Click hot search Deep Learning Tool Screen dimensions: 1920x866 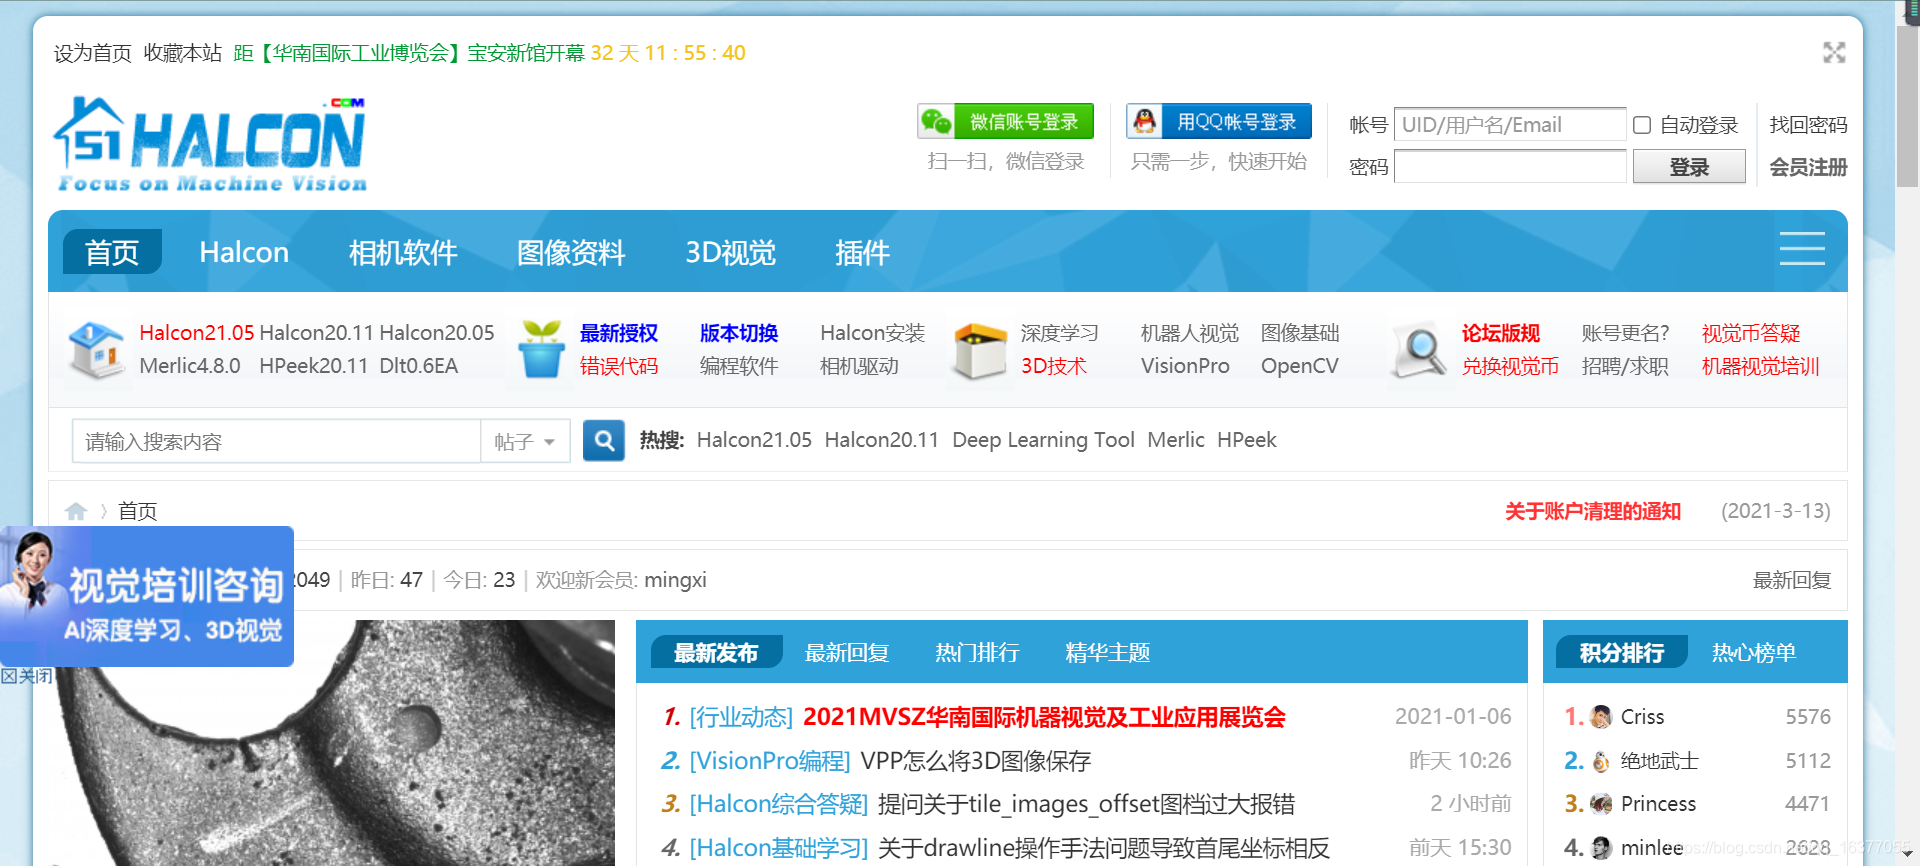1043,440
